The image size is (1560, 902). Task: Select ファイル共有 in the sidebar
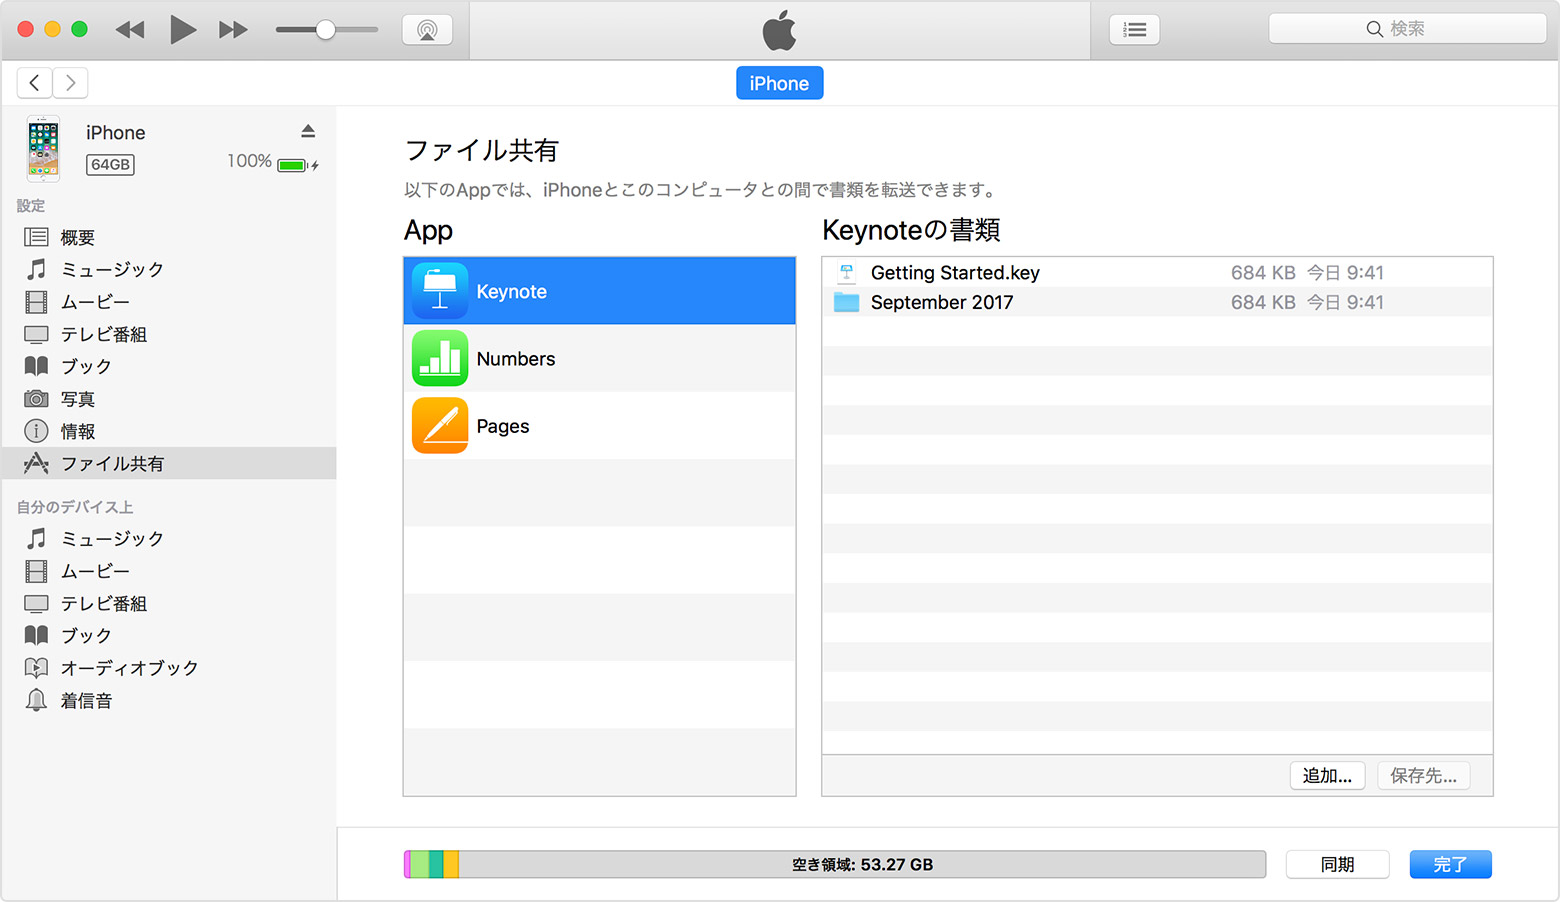(x=168, y=463)
